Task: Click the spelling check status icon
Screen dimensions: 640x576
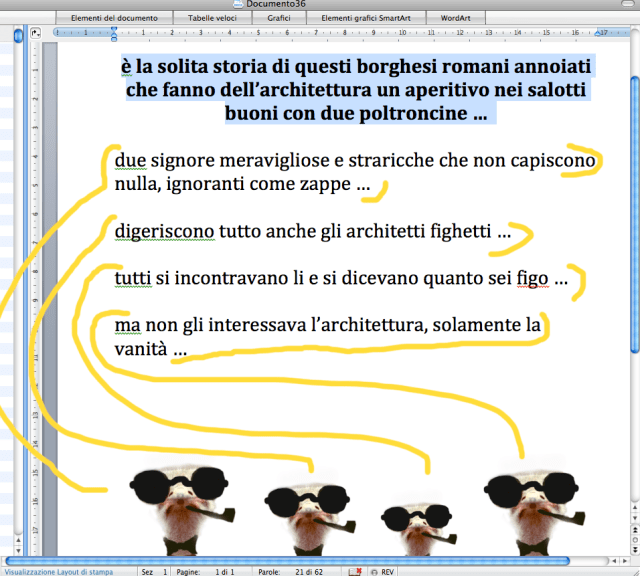Action: [357, 570]
